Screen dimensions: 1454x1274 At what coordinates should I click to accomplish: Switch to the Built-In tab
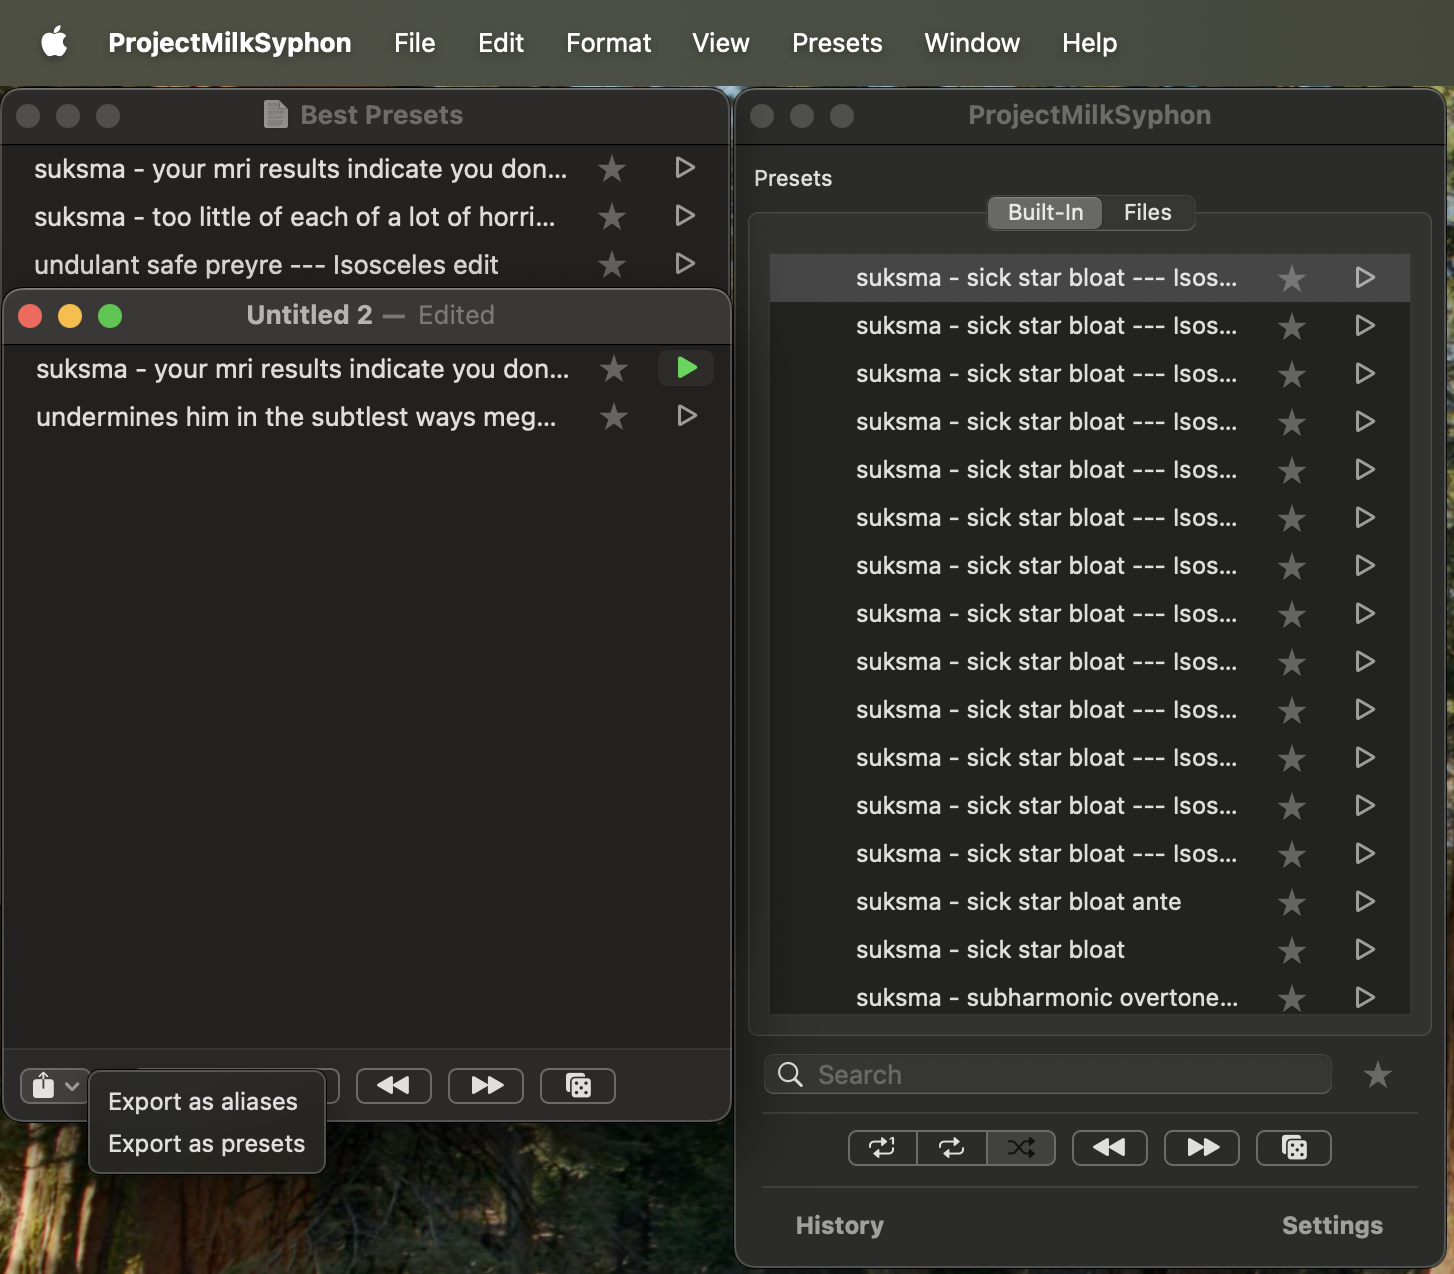click(x=1045, y=212)
